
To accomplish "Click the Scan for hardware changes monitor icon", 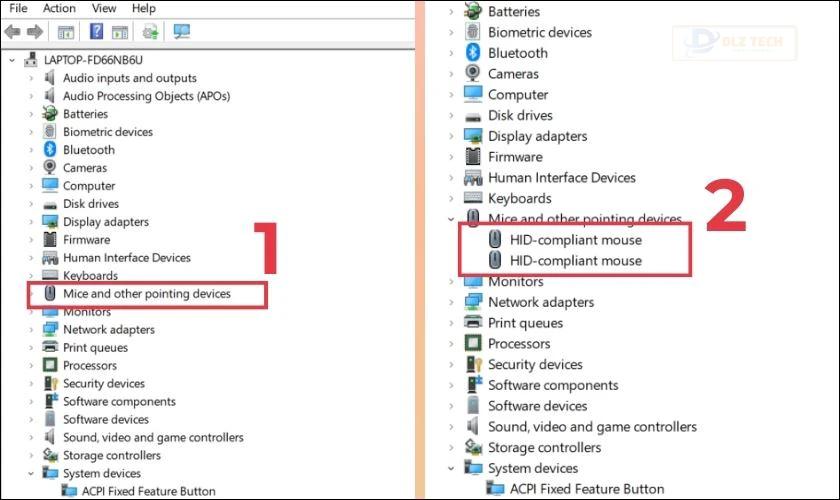I will point(181,32).
